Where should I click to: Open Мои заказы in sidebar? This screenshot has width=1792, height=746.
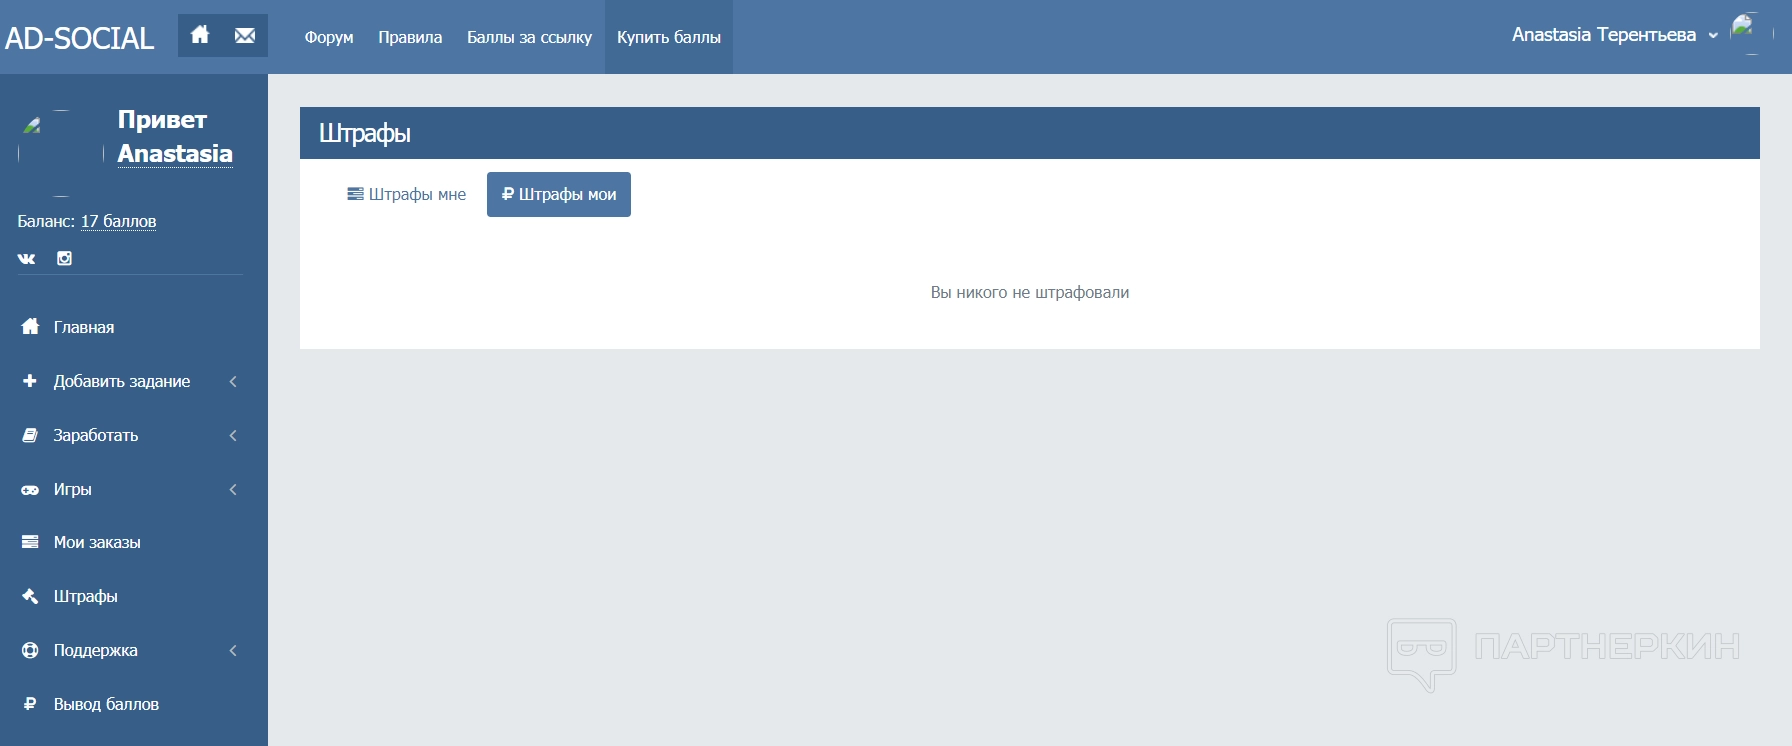97,542
